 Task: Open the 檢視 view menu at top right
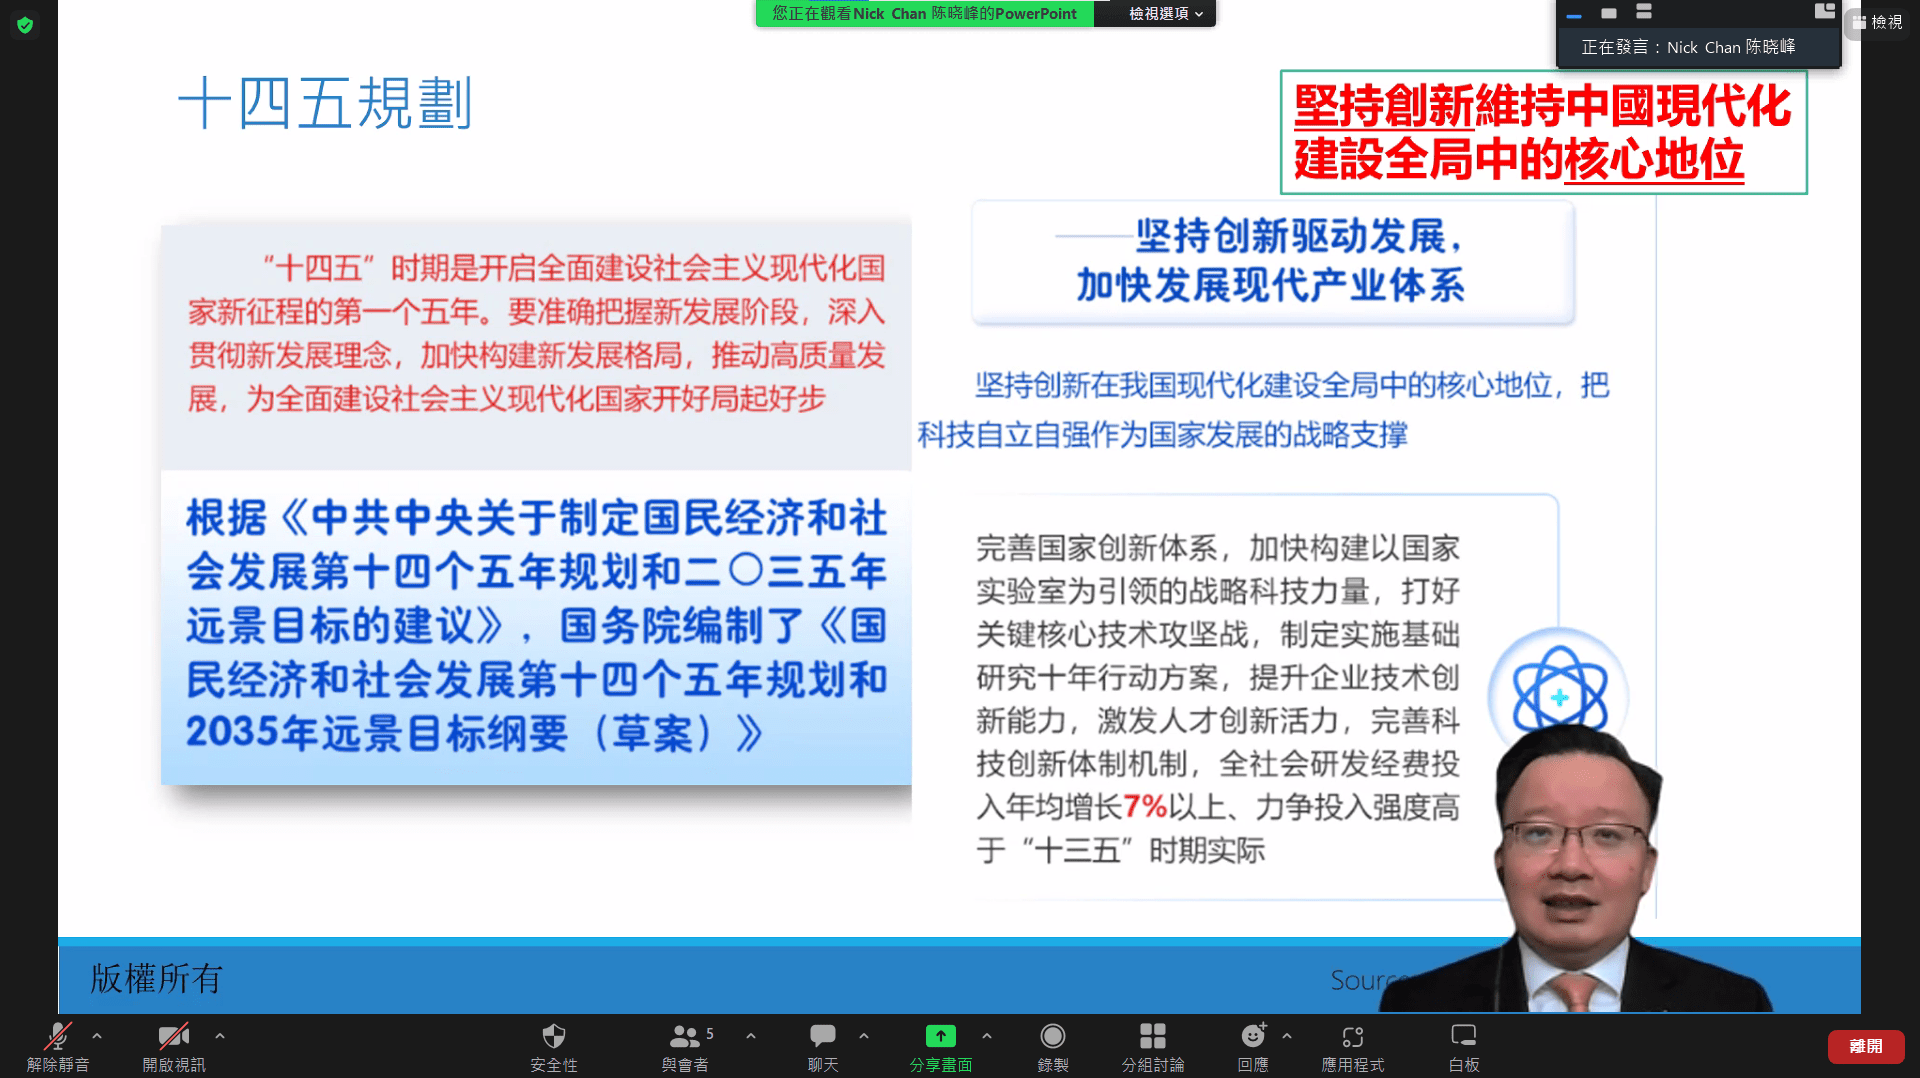(x=1877, y=22)
